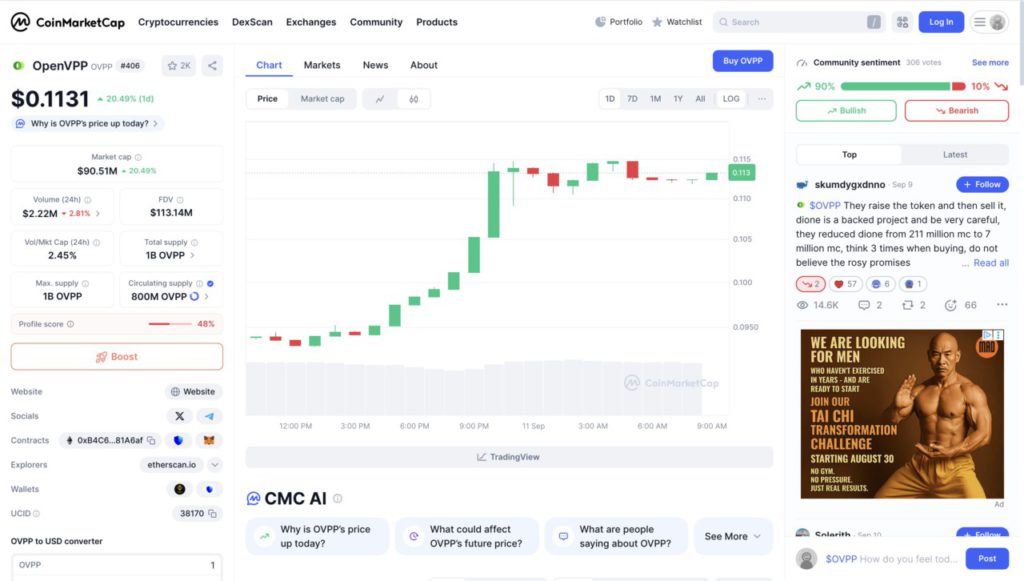The image size is (1024, 581).
Task: Open the chart's more options ellipsis menu
Action: pyautogui.click(x=762, y=98)
